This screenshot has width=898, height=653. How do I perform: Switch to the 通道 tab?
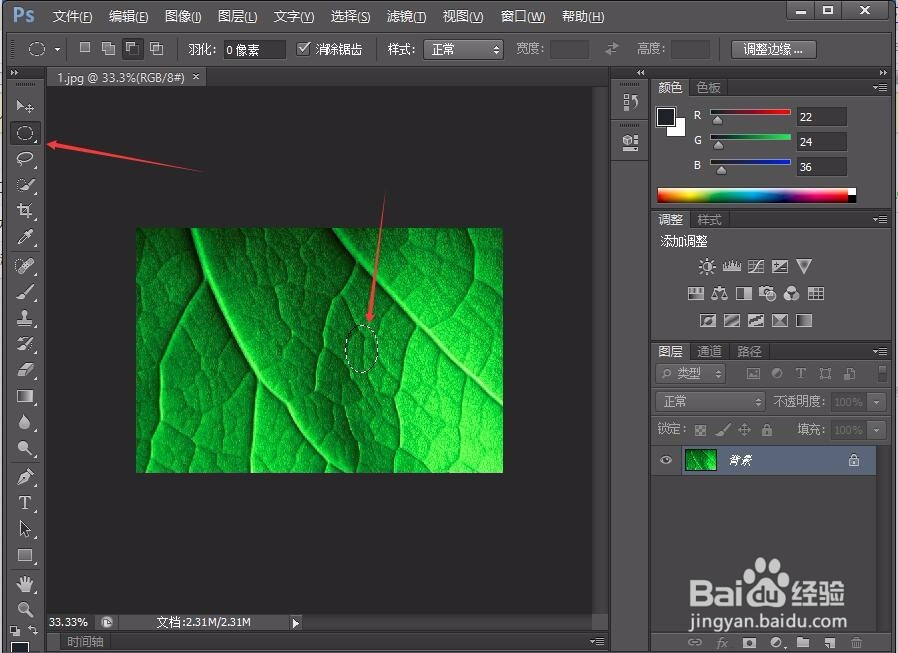(710, 352)
